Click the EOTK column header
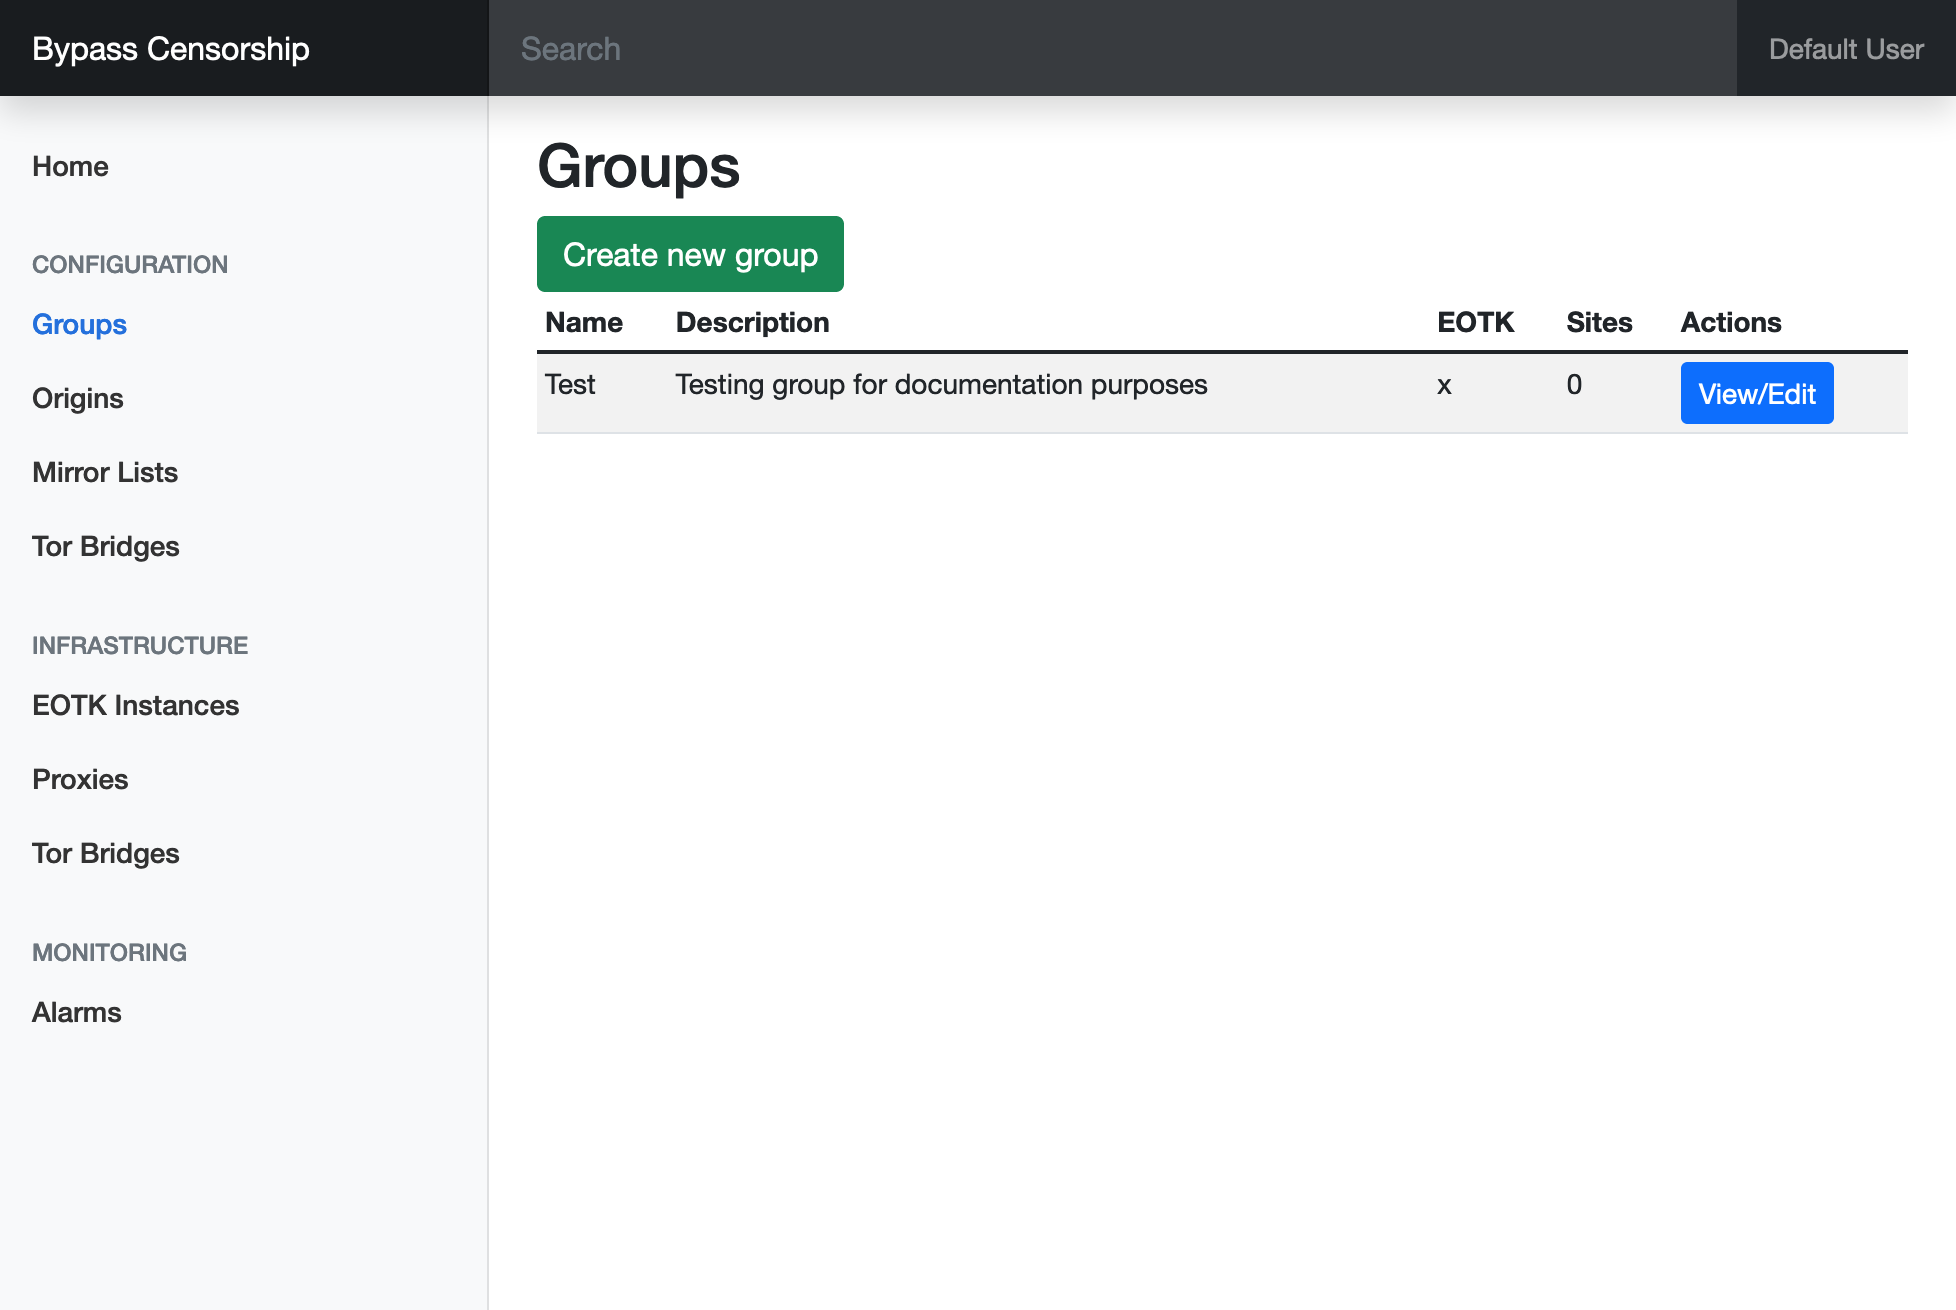The image size is (1956, 1310). [x=1475, y=322]
